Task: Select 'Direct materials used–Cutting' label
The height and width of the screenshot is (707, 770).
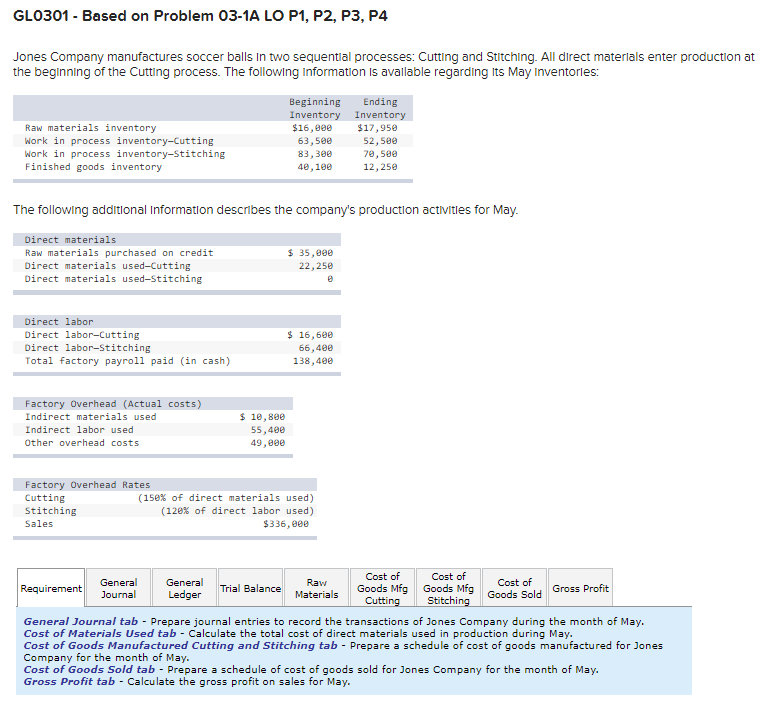Action: 108,266
